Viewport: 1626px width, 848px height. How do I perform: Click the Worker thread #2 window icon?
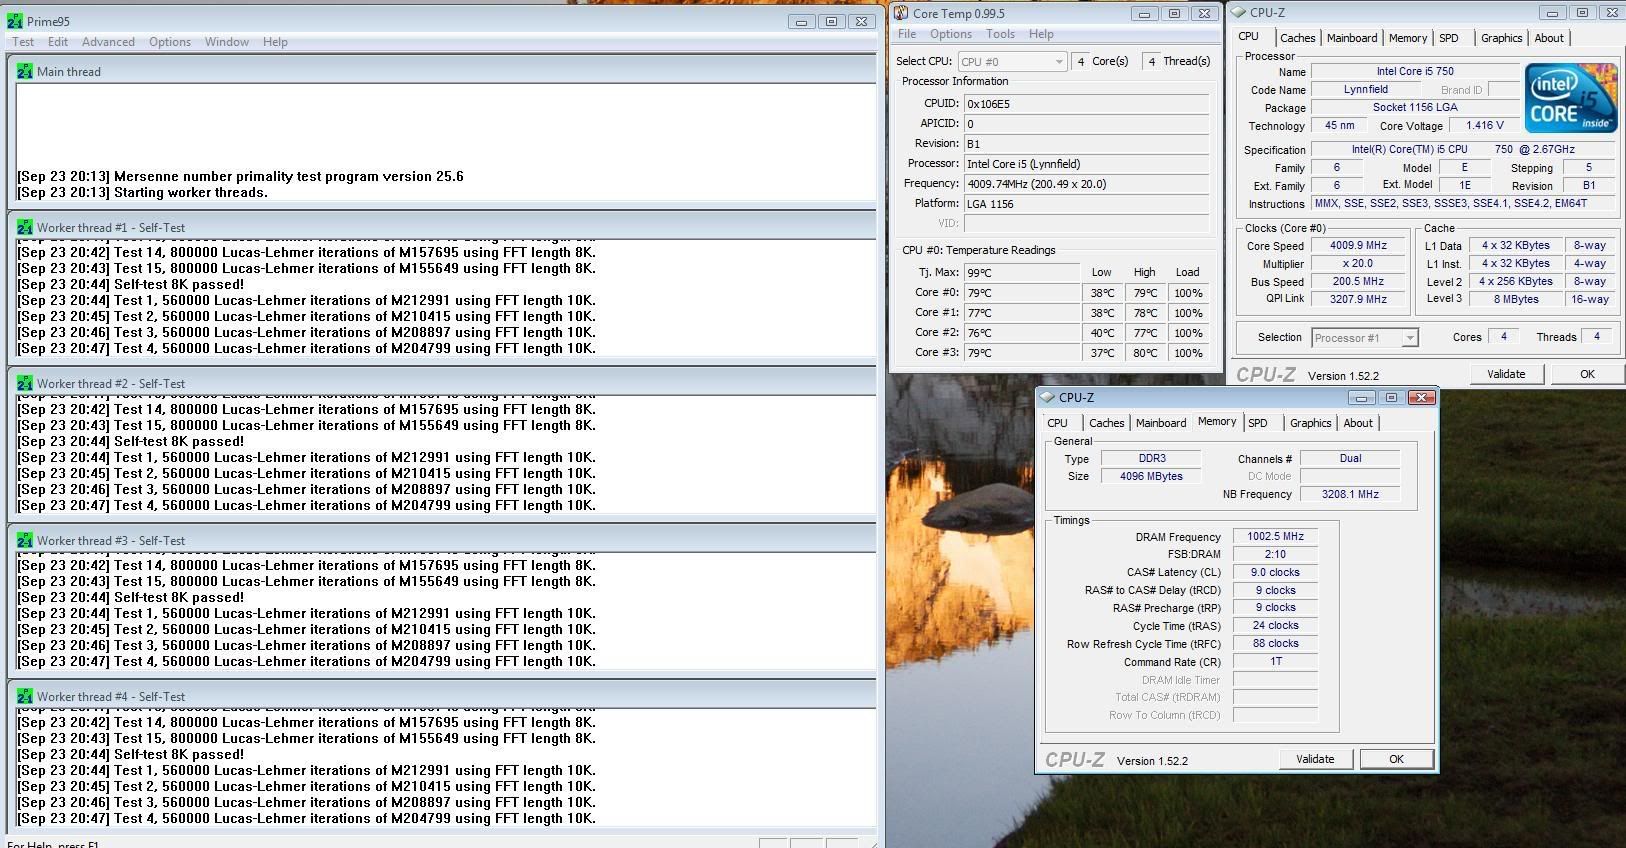[24, 383]
